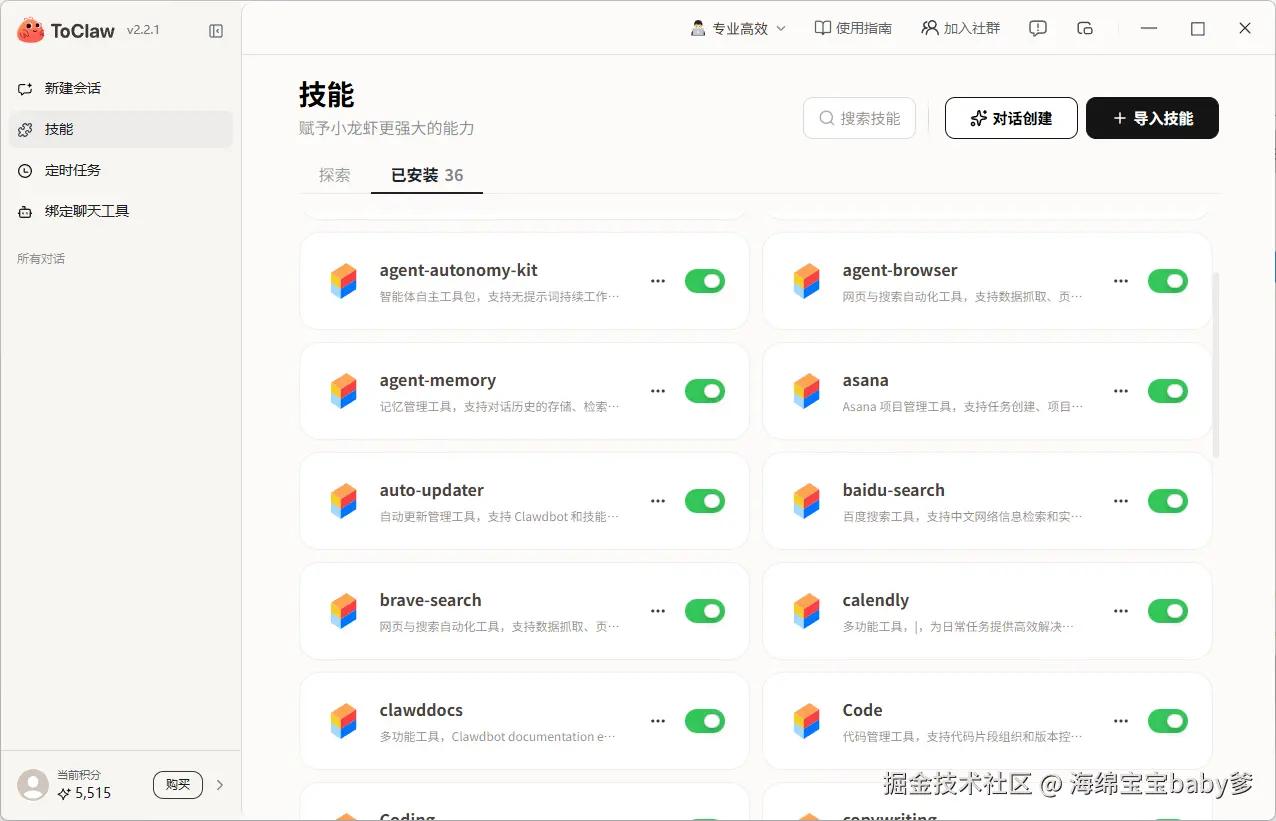The width and height of the screenshot is (1276, 821).
Task: Open more options for auto-updater
Action: [x=658, y=501]
